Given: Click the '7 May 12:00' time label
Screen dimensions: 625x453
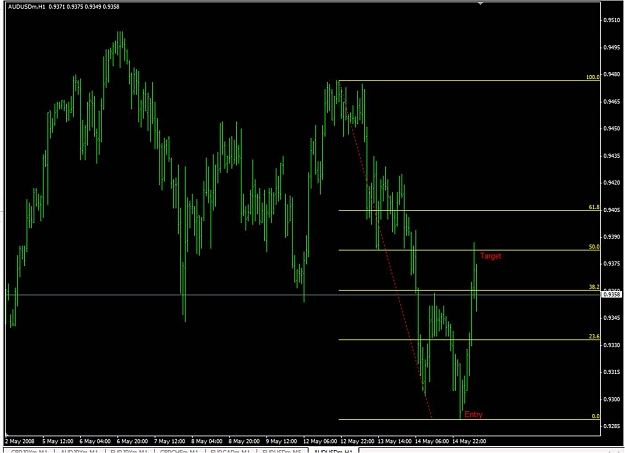Looking at the screenshot, I should tap(170, 441).
